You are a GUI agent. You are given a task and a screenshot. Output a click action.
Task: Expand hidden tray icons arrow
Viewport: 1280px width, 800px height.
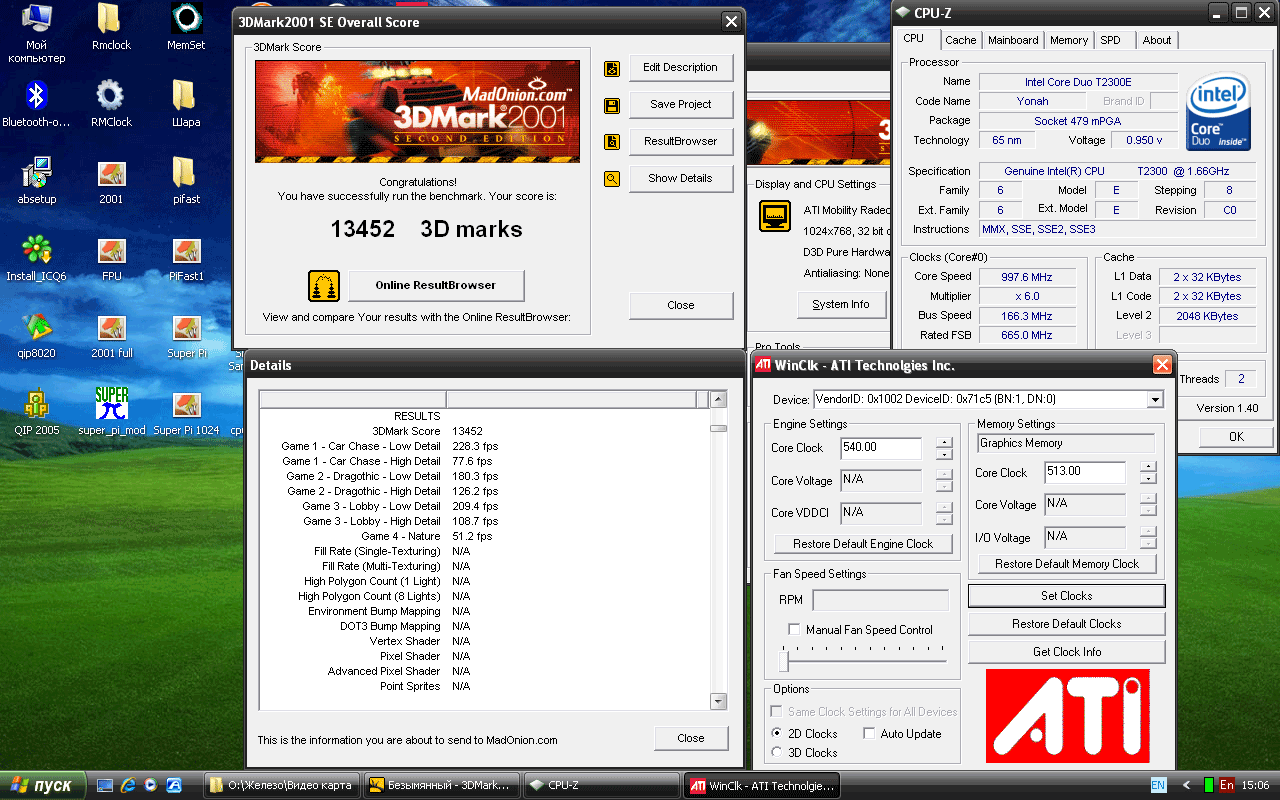(x=1186, y=785)
